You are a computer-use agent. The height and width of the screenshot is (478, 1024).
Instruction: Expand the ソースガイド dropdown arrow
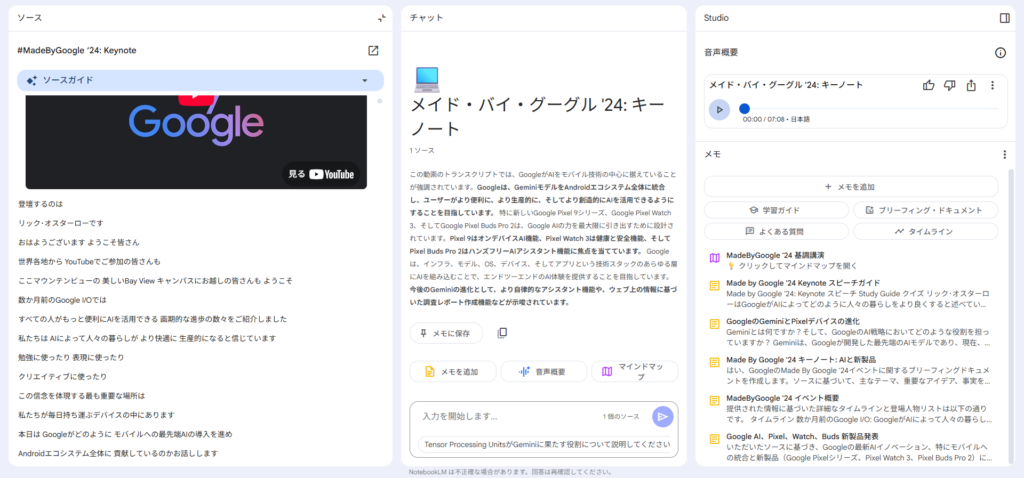pyautogui.click(x=365, y=81)
